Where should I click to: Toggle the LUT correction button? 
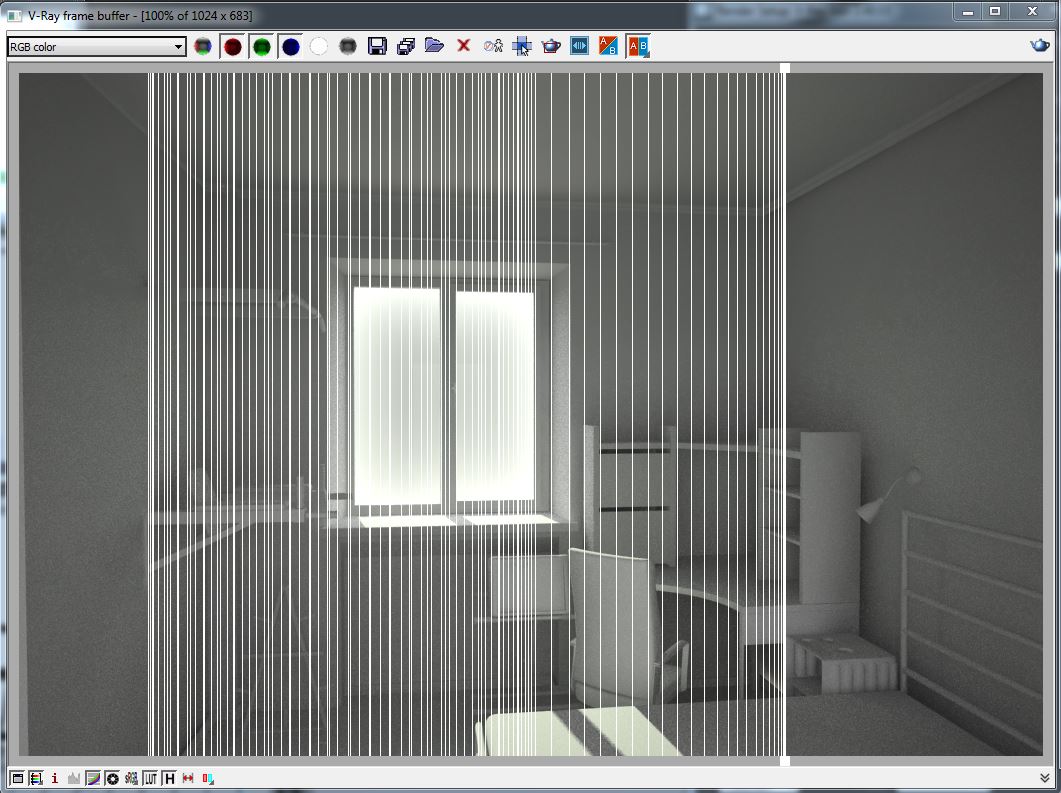pyautogui.click(x=150, y=778)
